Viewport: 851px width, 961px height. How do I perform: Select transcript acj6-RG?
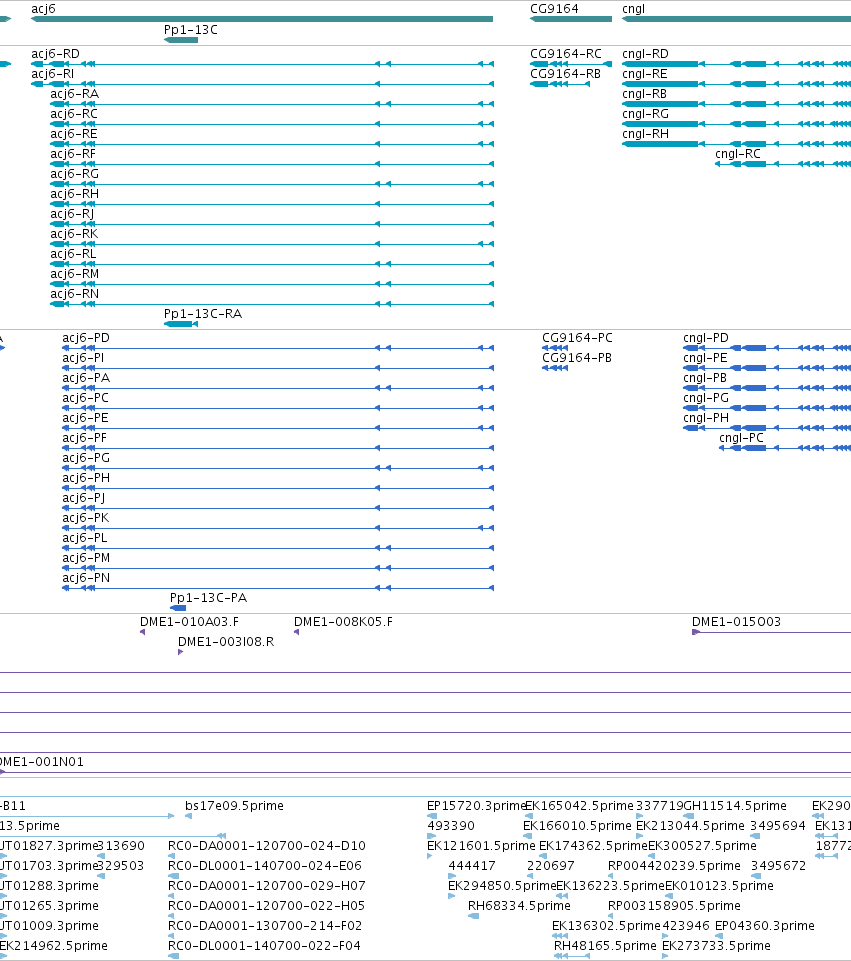[x=75, y=174]
